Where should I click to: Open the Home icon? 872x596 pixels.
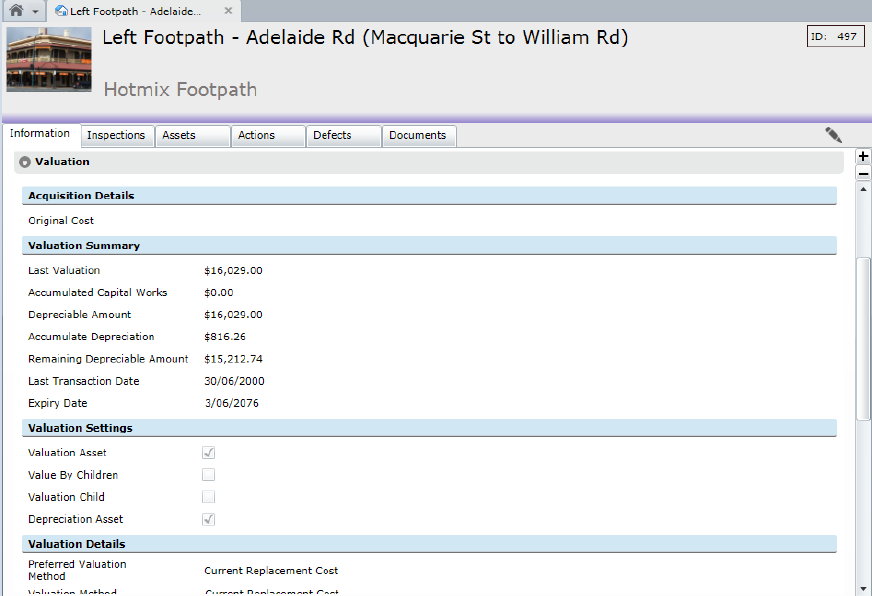17,10
